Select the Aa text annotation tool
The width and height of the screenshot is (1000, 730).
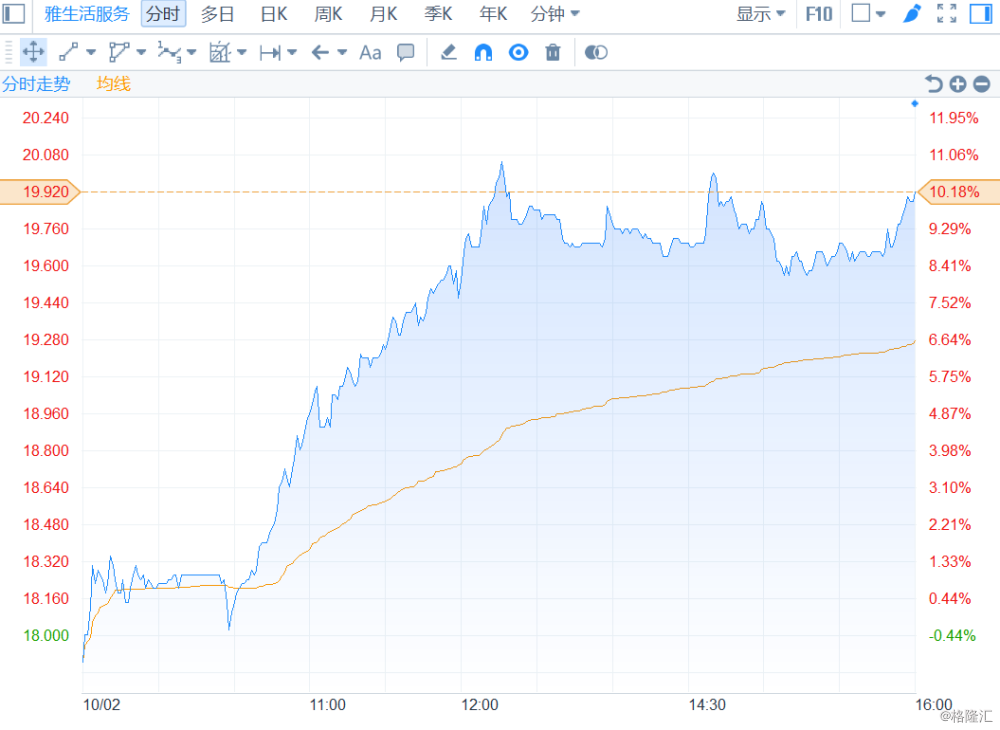coord(370,52)
